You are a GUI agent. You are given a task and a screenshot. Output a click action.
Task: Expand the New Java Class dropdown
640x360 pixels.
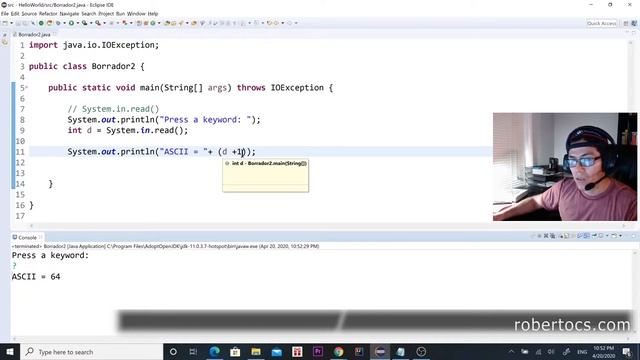tap(159, 23)
